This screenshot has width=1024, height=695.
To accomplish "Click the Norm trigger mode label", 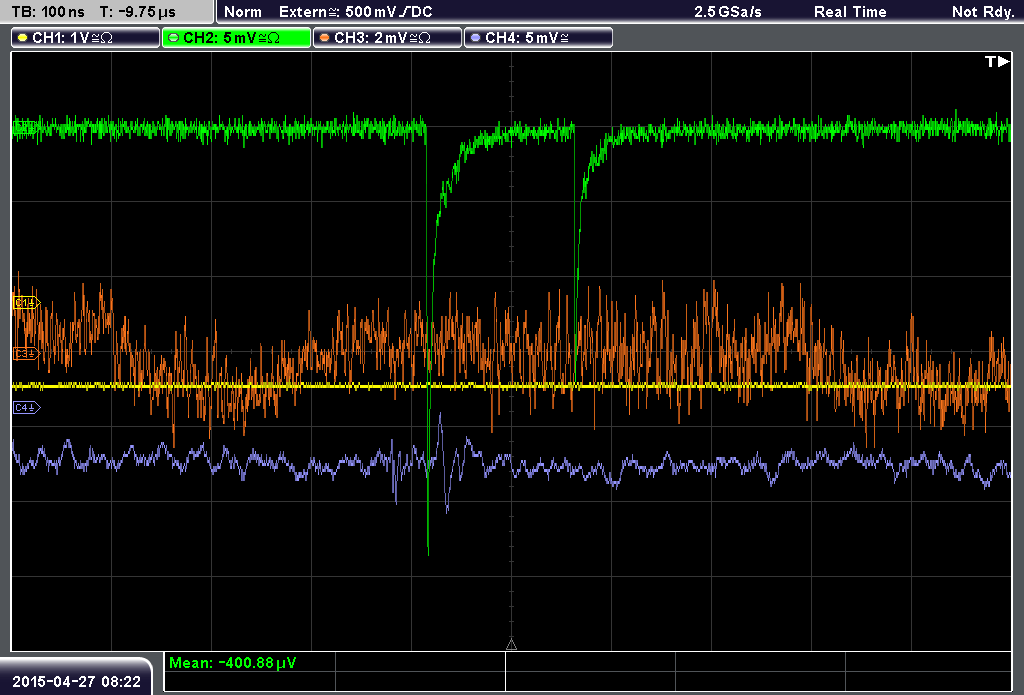I will point(243,12).
